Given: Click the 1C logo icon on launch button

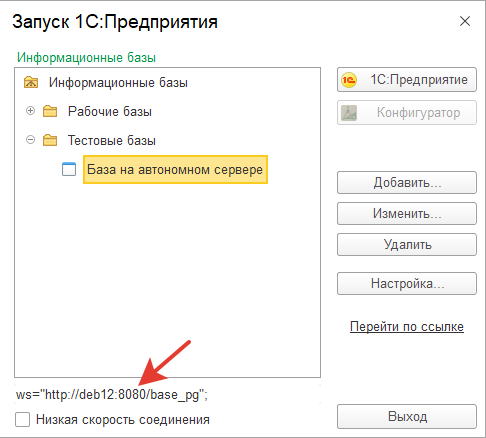Looking at the screenshot, I should point(349,80).
